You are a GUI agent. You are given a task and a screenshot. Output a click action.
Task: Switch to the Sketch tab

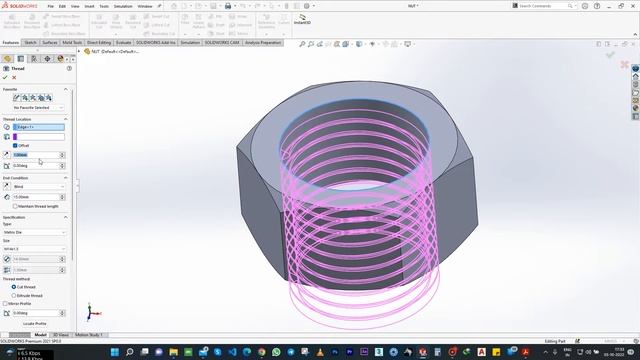click(x=30, y=42)
